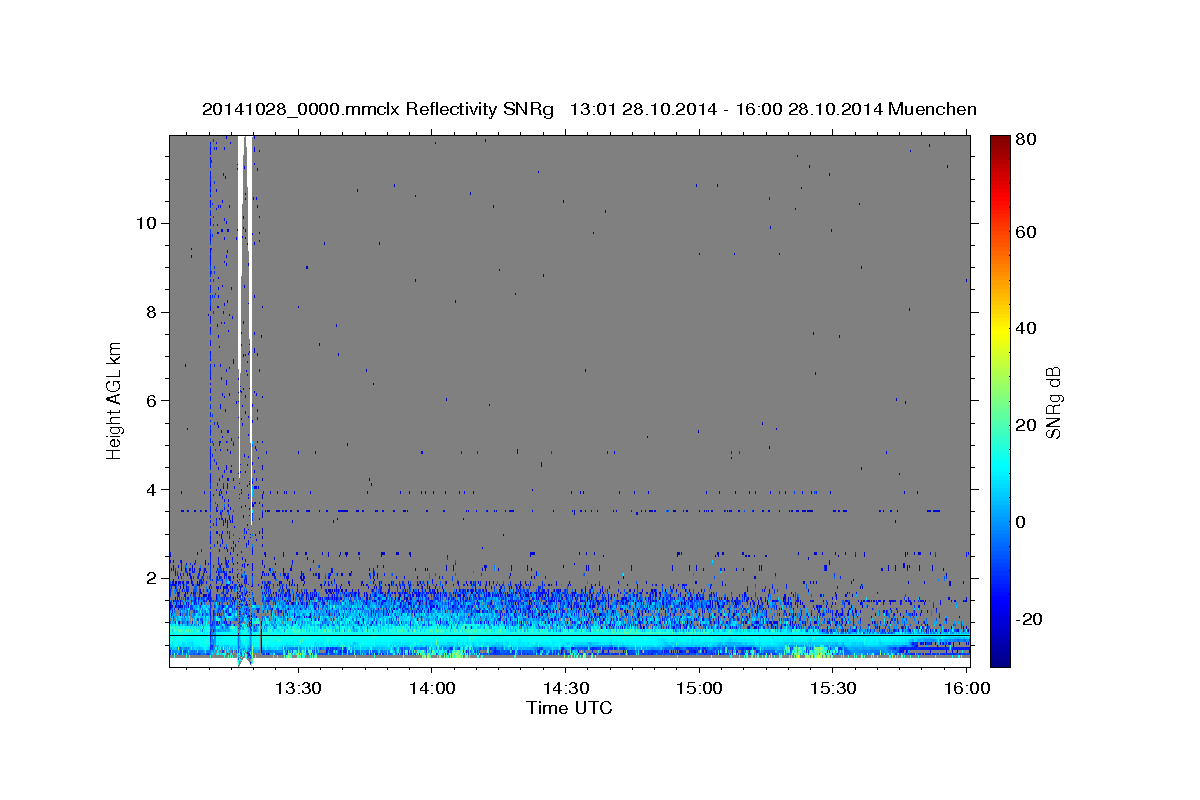
Task: Click the dark blue bottom of colorbar
Action: pos(999,655)
